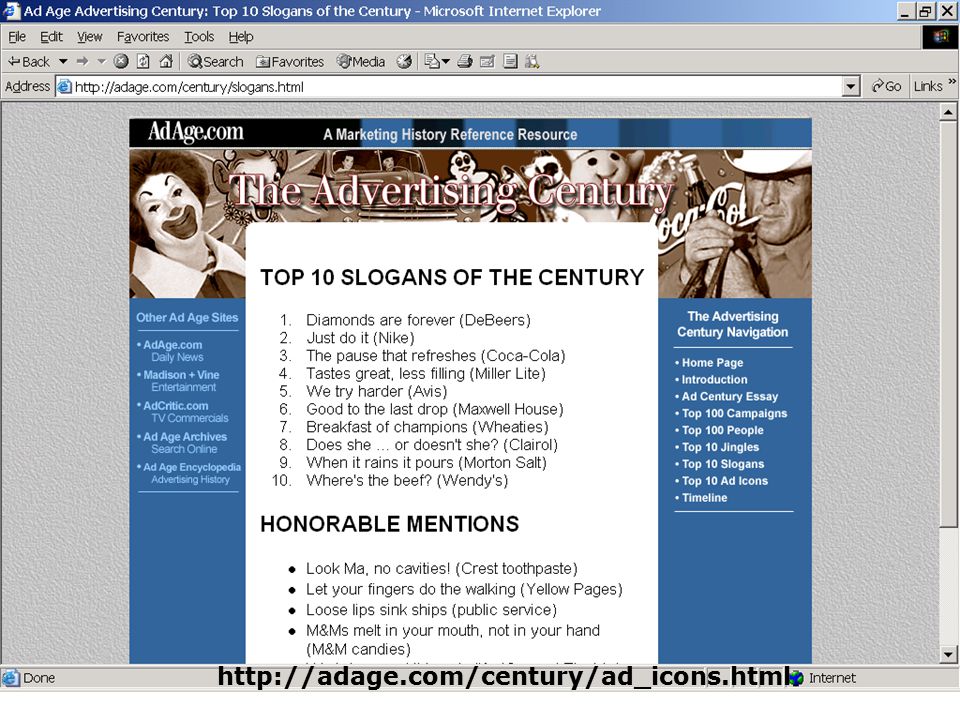
Task: Click the Discuss toolbar icon
Action: click(x=510, y=61)
